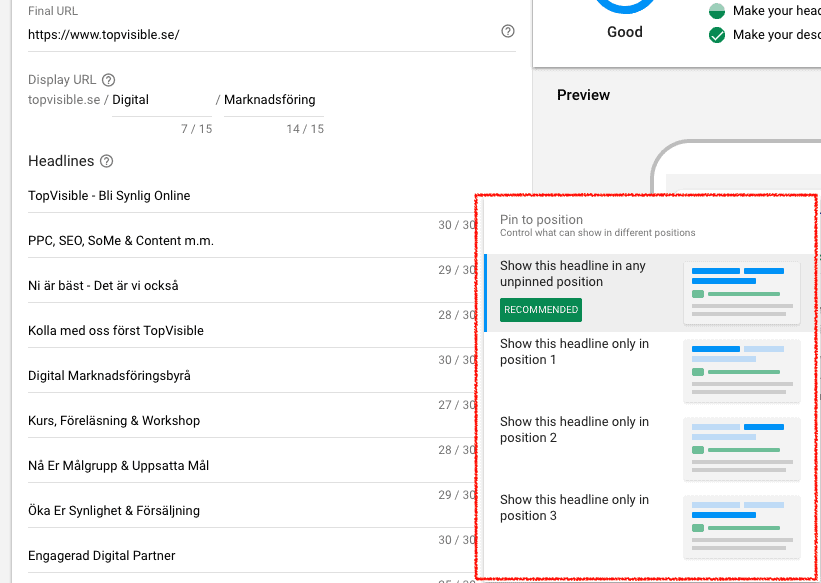Click the 'topvisible.se /' domain text

(68, 100)
